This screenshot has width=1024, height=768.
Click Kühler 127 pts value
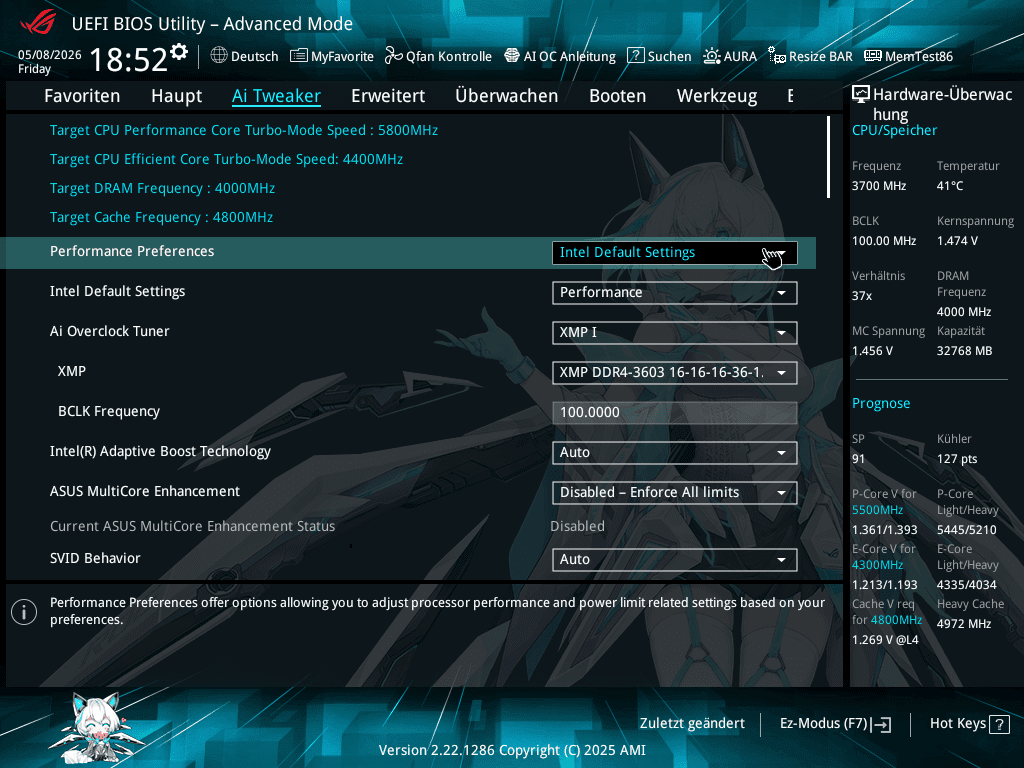pos(957,459)
